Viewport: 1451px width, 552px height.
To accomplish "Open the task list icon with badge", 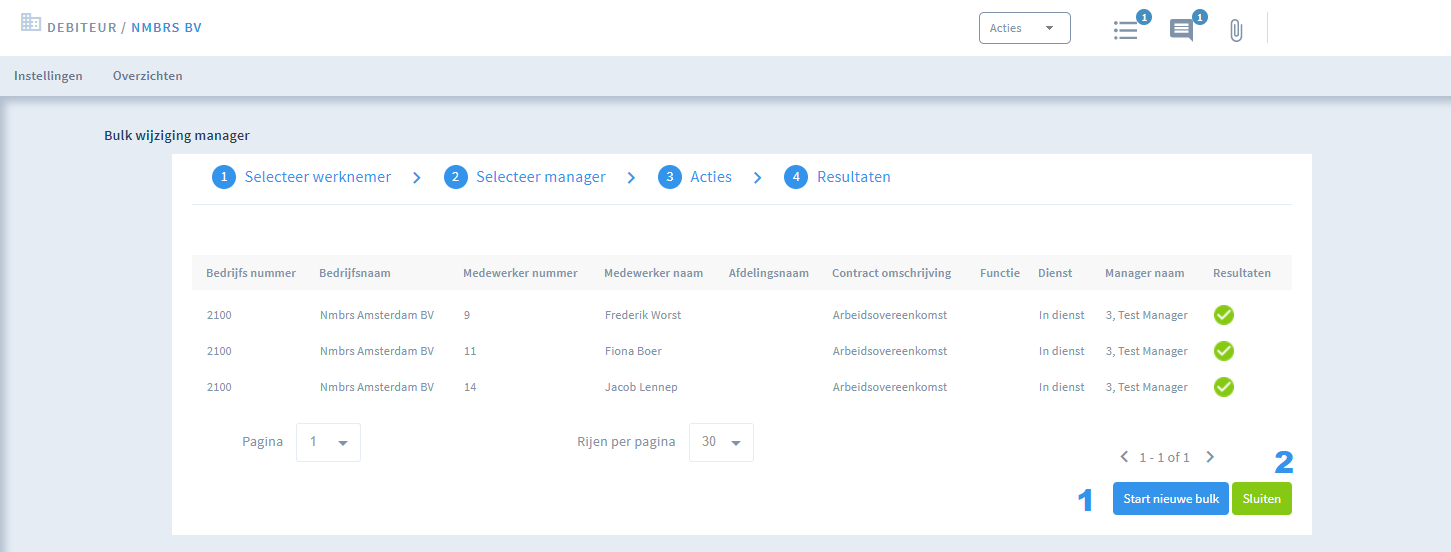I will pos(1127,29).
